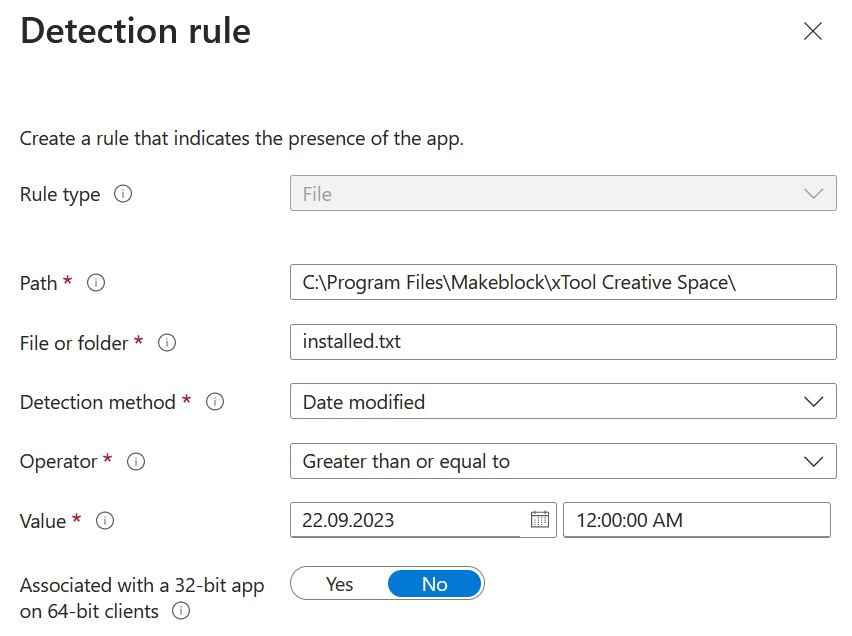Expand the Detection method dropdown
Image resolution: width=852 pixels, height=636 pixels.
click(x=562, y=402)
